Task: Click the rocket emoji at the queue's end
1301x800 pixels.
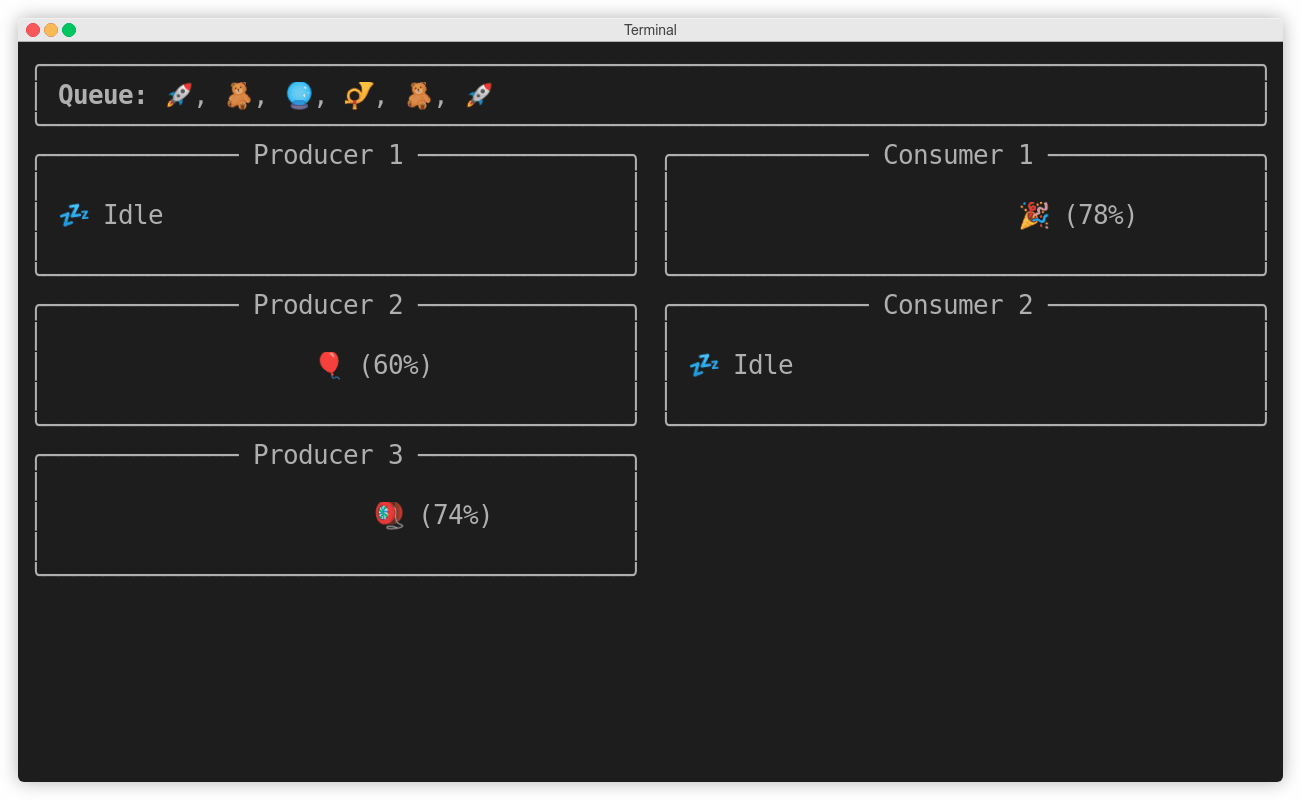Action: pos(478,94)
